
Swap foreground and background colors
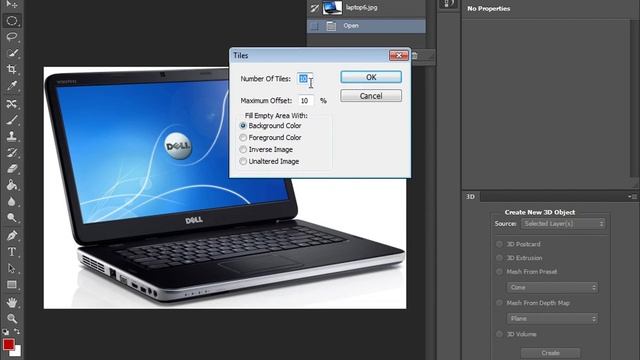17,331
